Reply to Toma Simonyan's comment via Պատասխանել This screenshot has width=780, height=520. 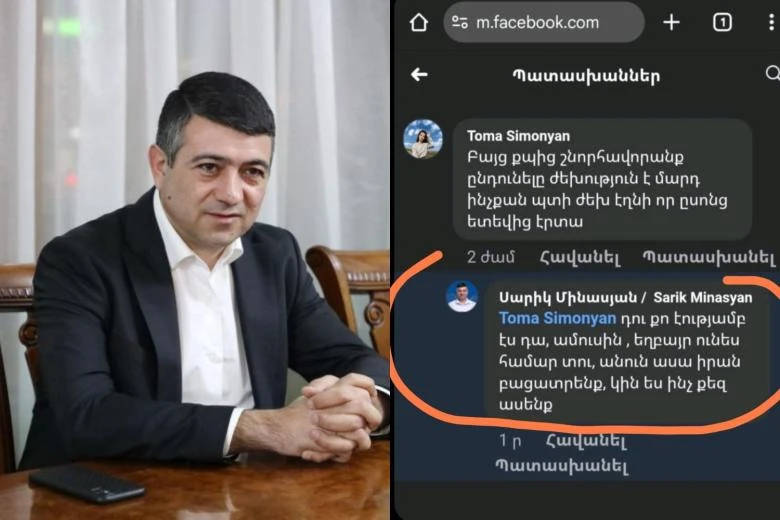coord(708,258)
